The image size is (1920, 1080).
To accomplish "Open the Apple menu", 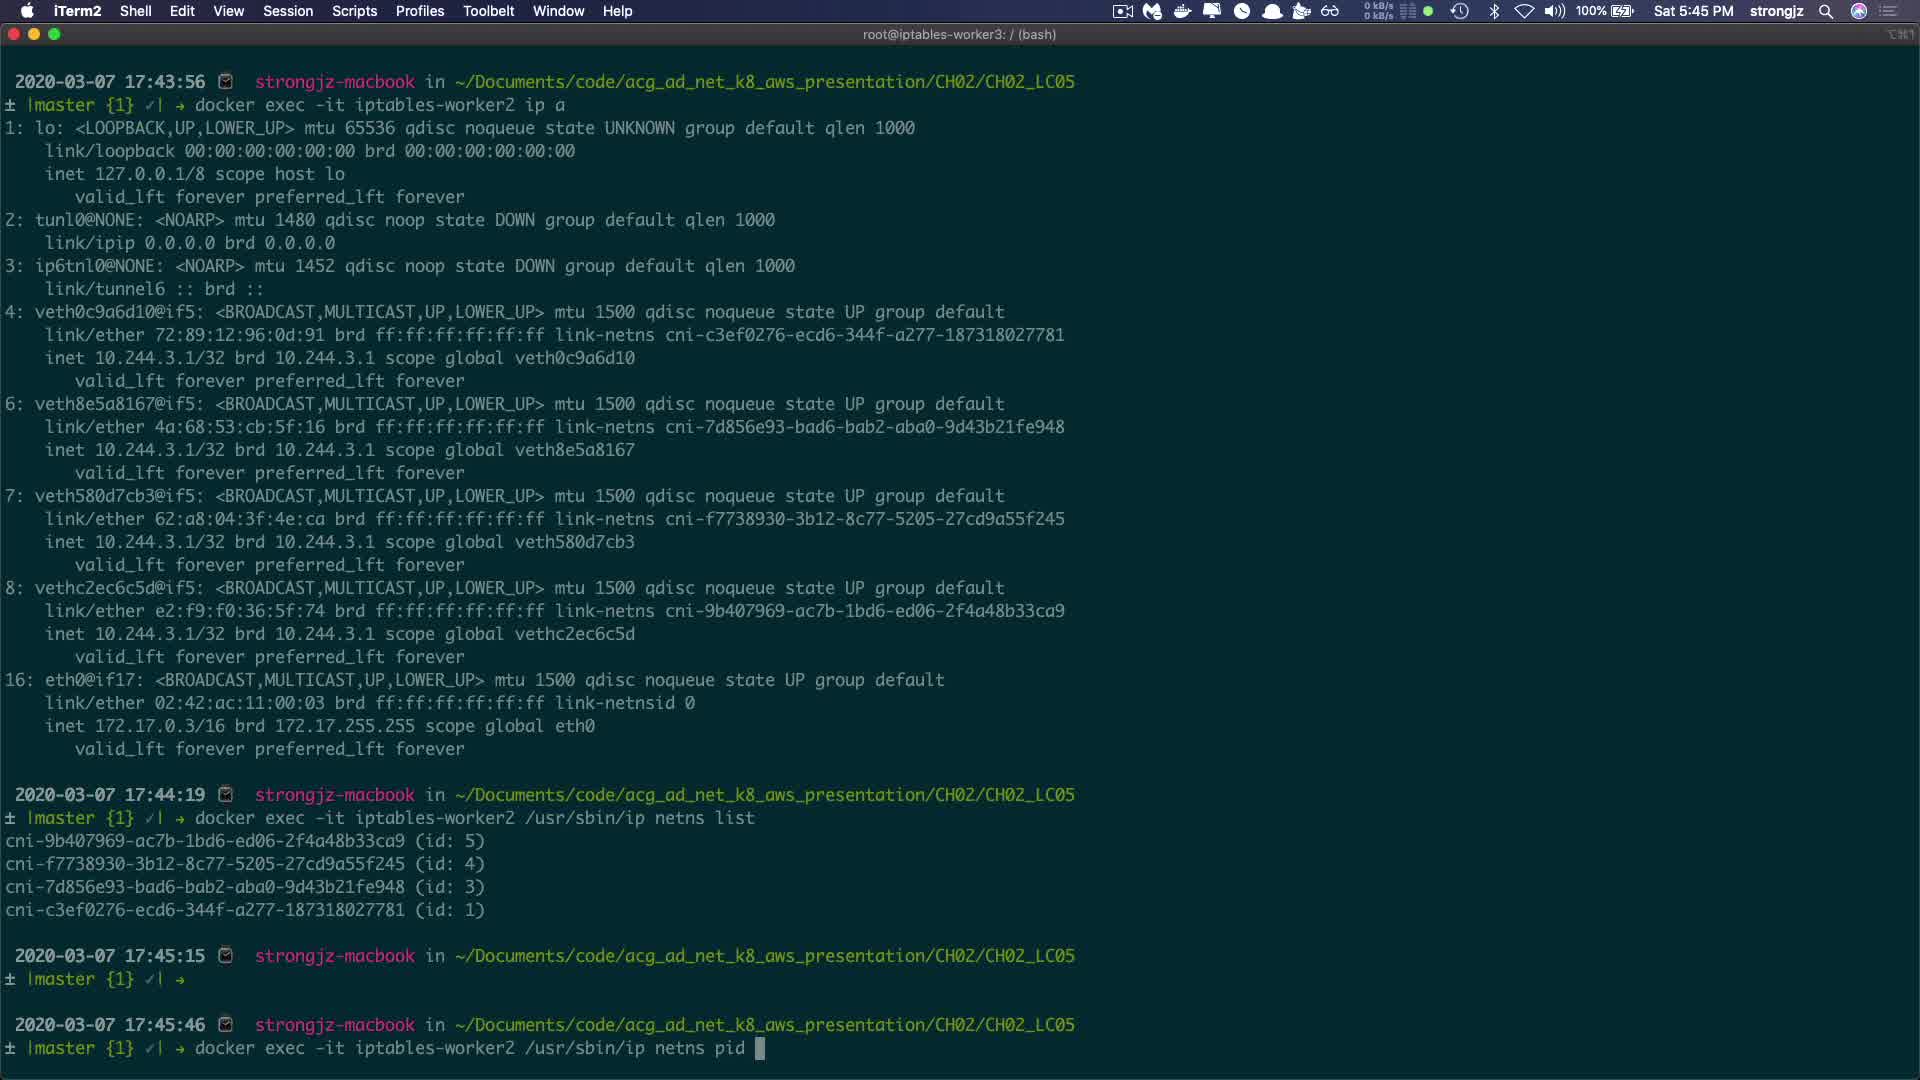I will 27,11.
